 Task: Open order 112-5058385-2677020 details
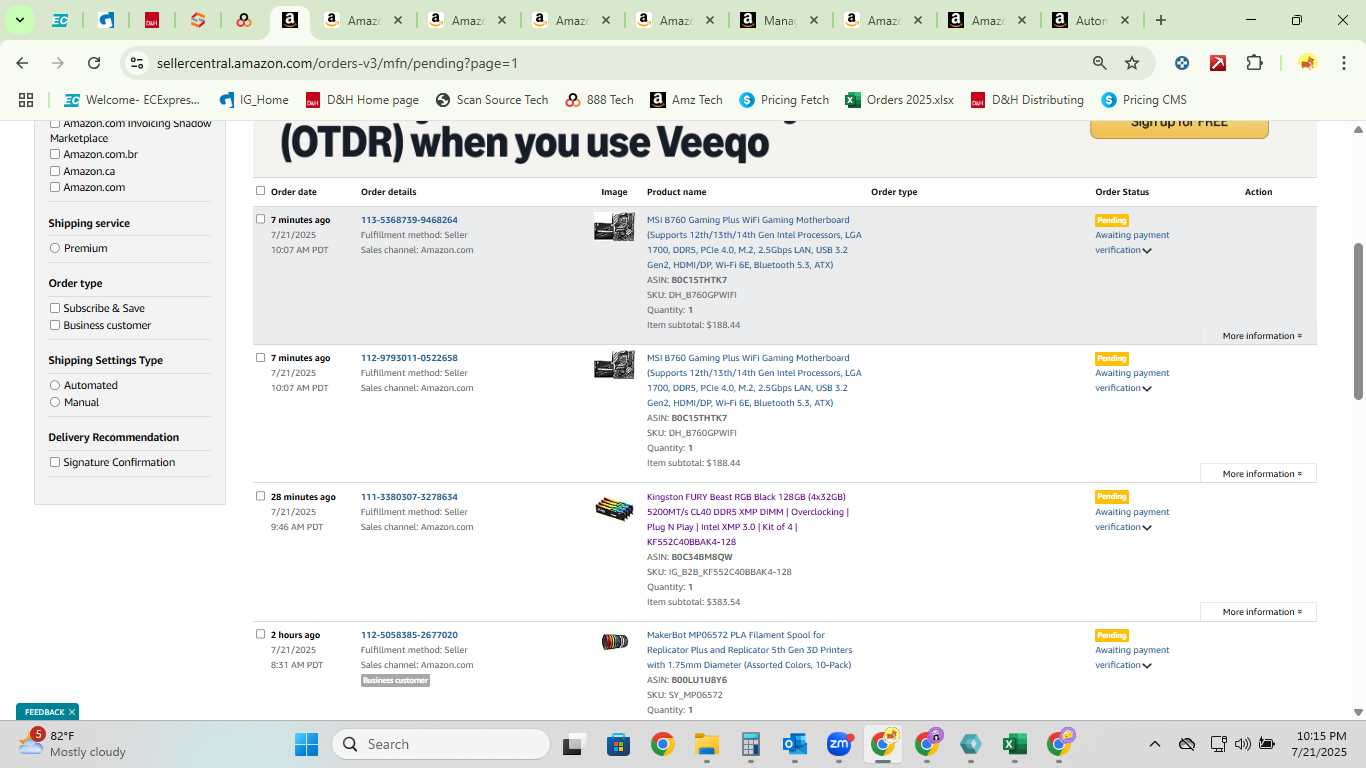point(409,635)
